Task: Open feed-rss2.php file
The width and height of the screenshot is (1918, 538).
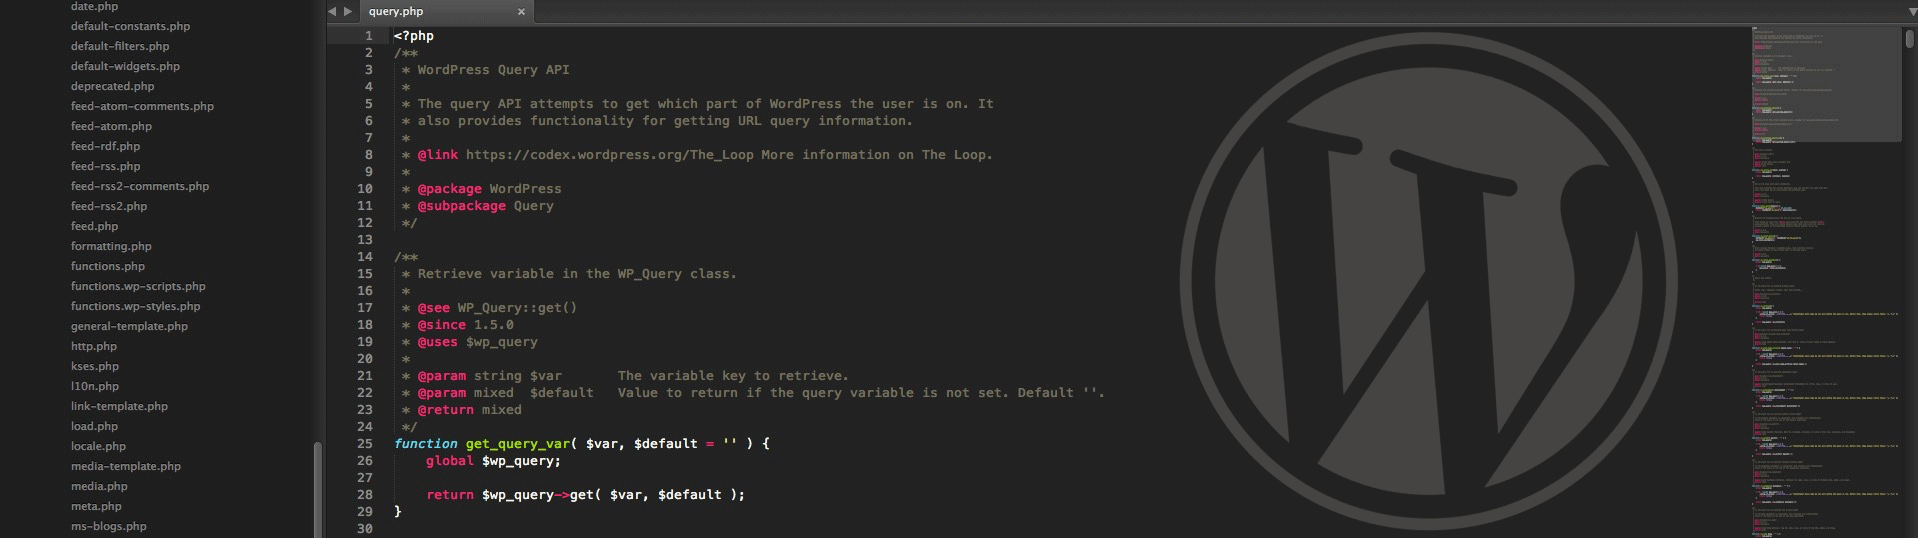Action: coord(109,206)
